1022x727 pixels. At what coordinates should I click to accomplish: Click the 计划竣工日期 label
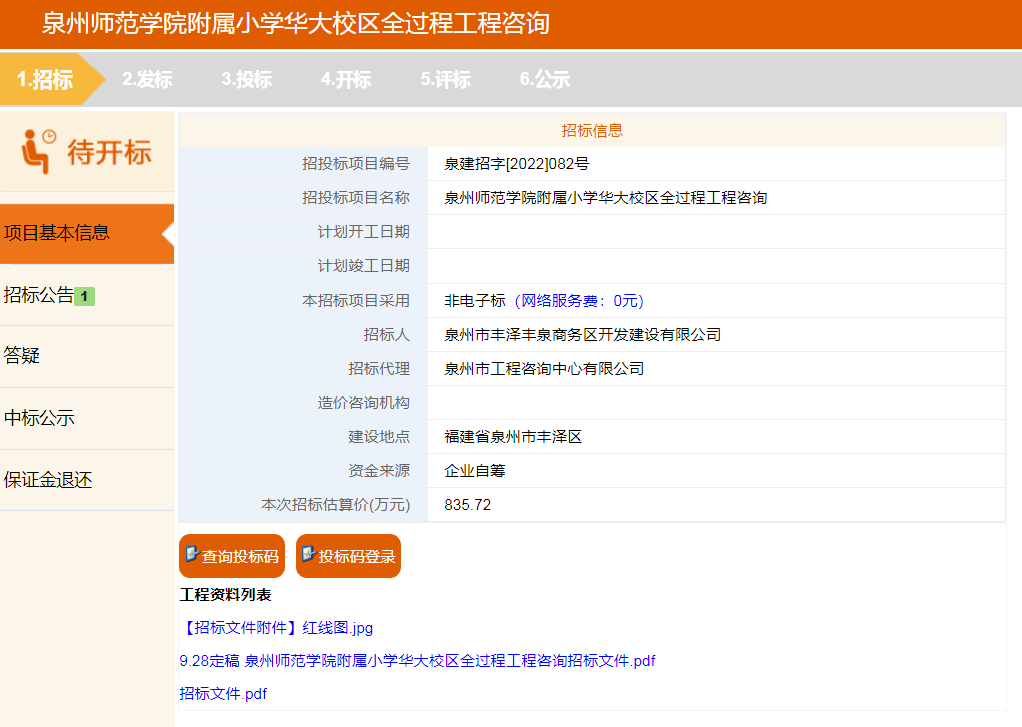coord(364,266)
